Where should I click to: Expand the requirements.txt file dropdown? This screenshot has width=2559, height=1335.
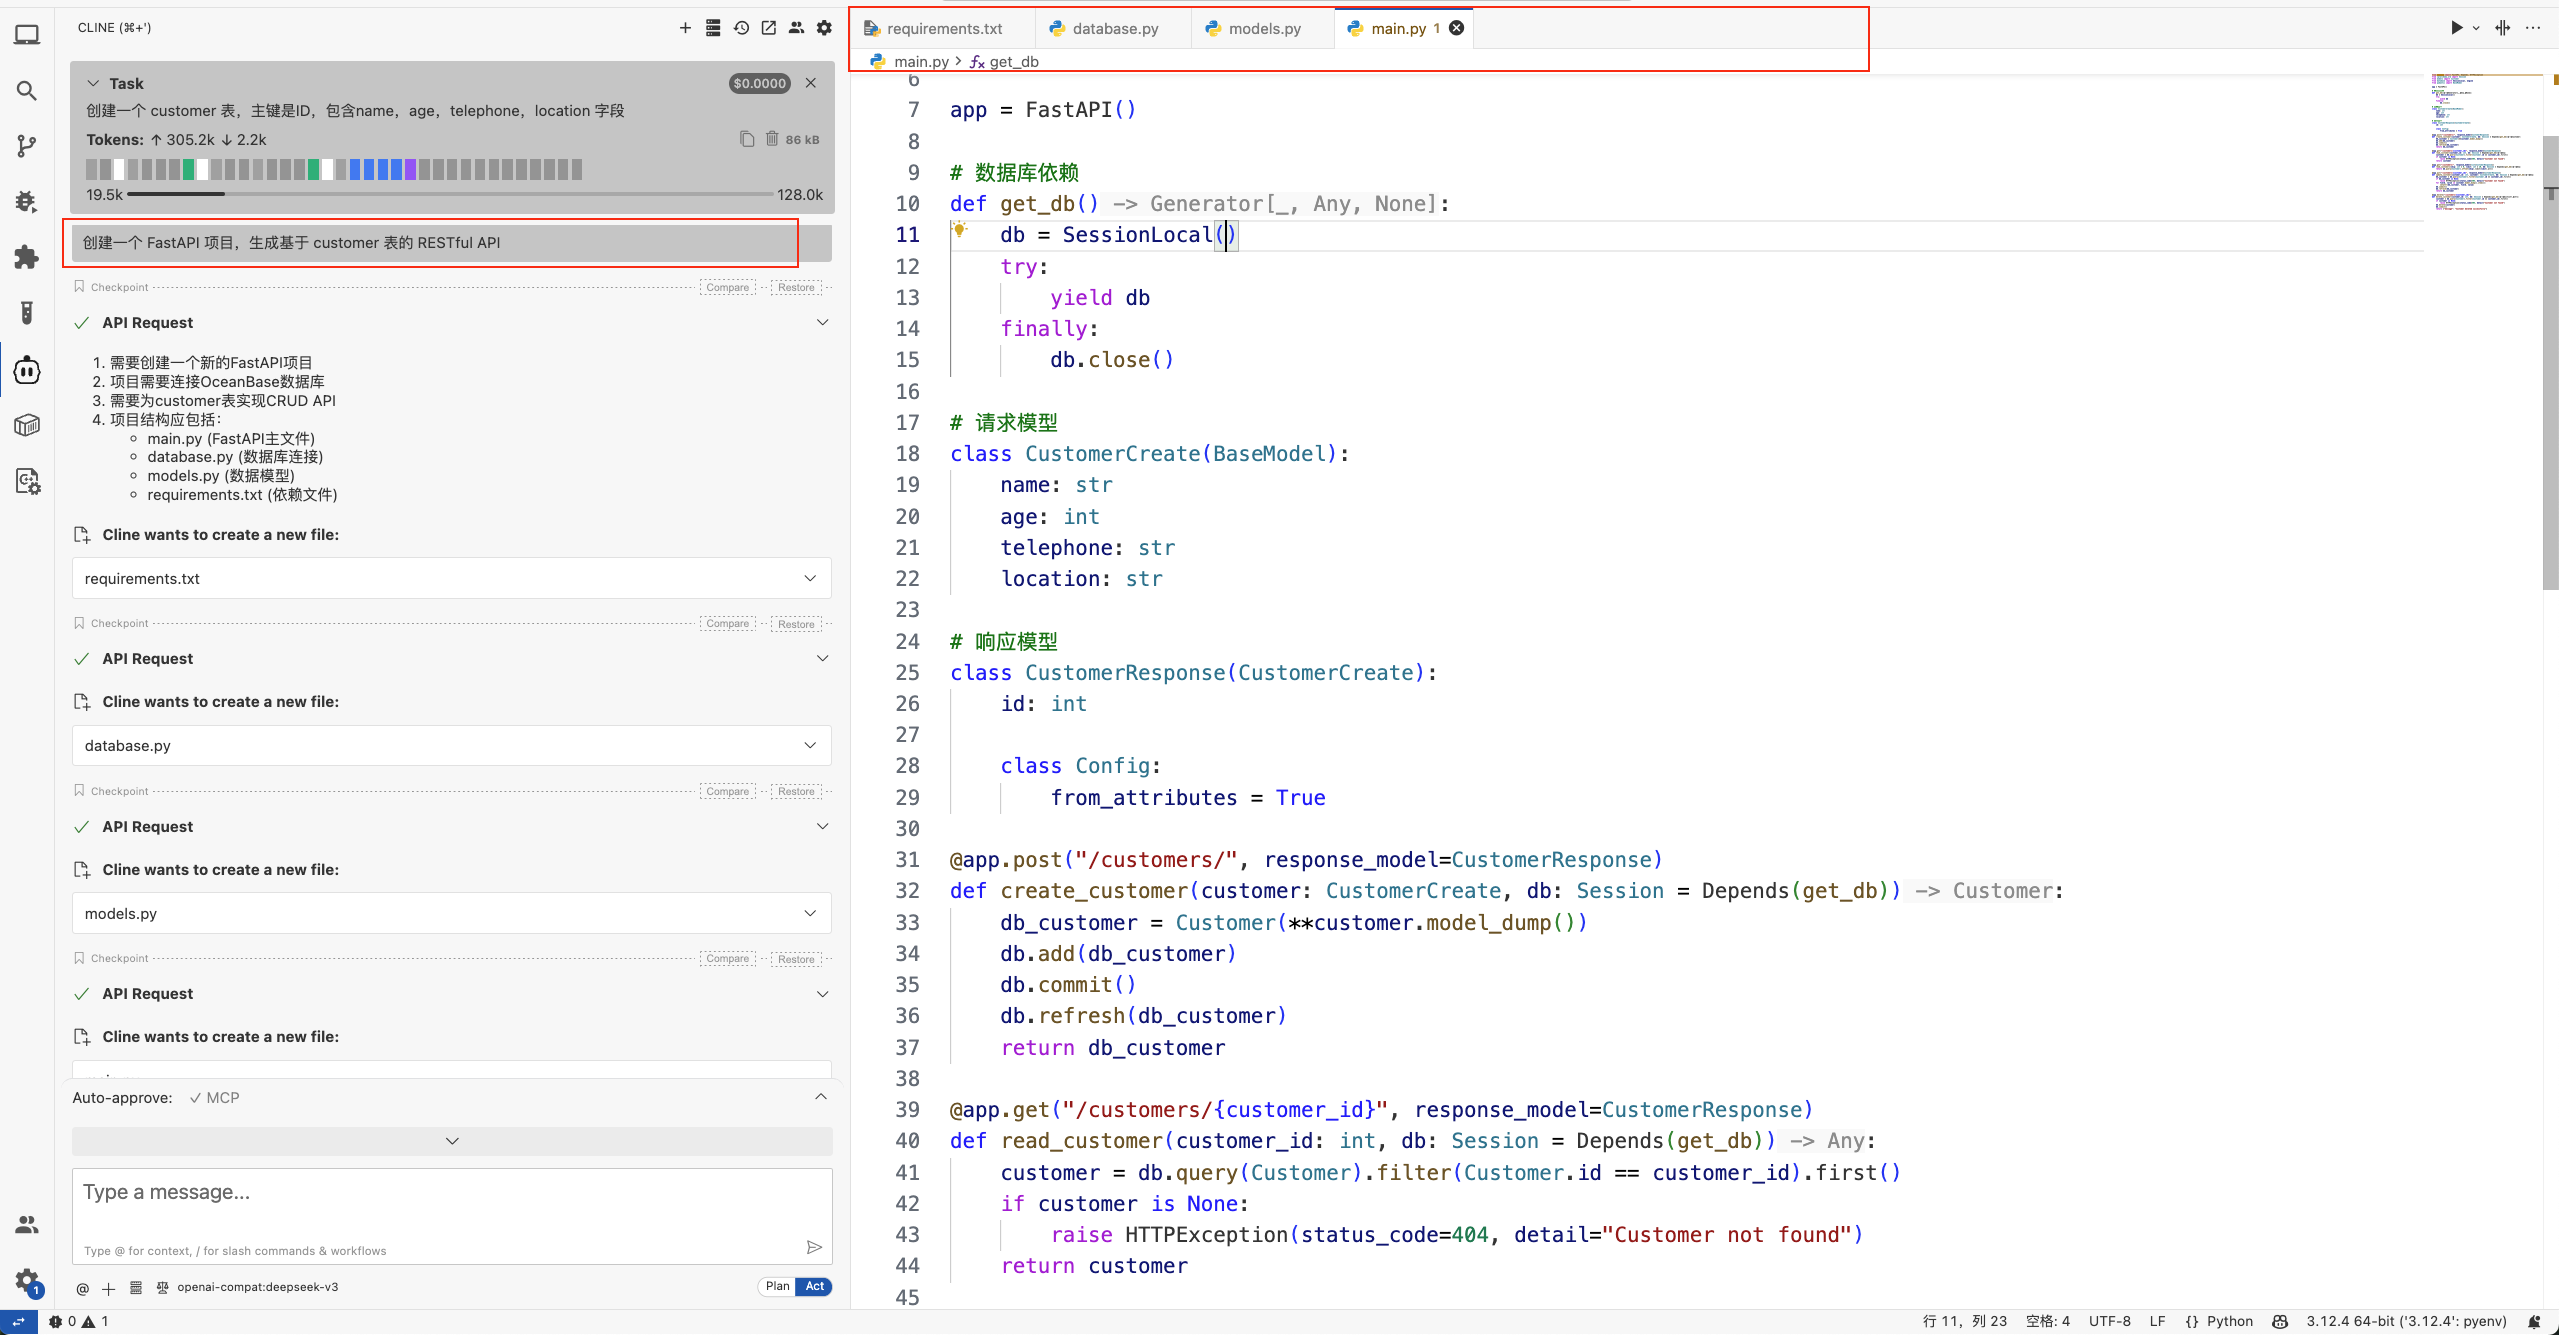pyautogui.click(x=810, y=578)
